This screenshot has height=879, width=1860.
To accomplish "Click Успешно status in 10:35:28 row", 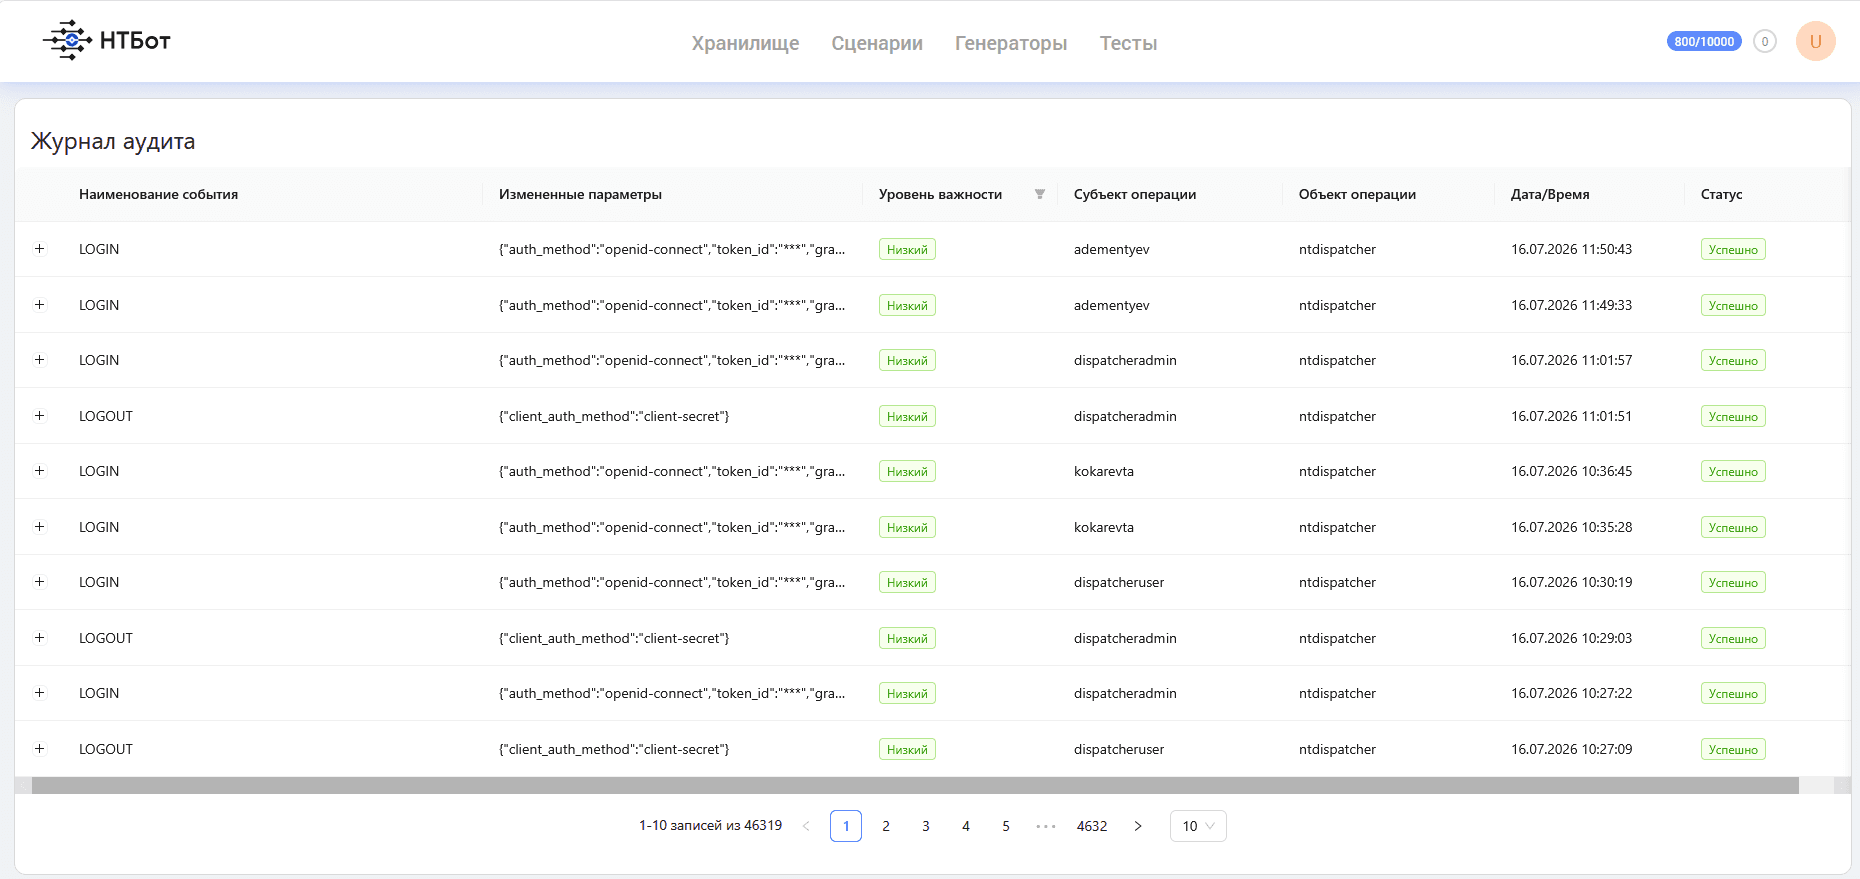I will (x=1733, y=527).
